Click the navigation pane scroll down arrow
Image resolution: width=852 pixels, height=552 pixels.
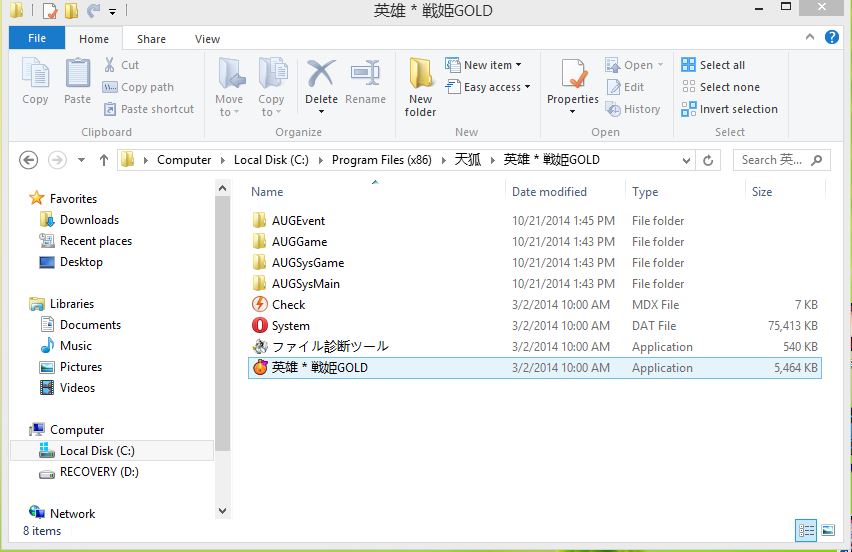pyautogui.click(x=222, y=511)
